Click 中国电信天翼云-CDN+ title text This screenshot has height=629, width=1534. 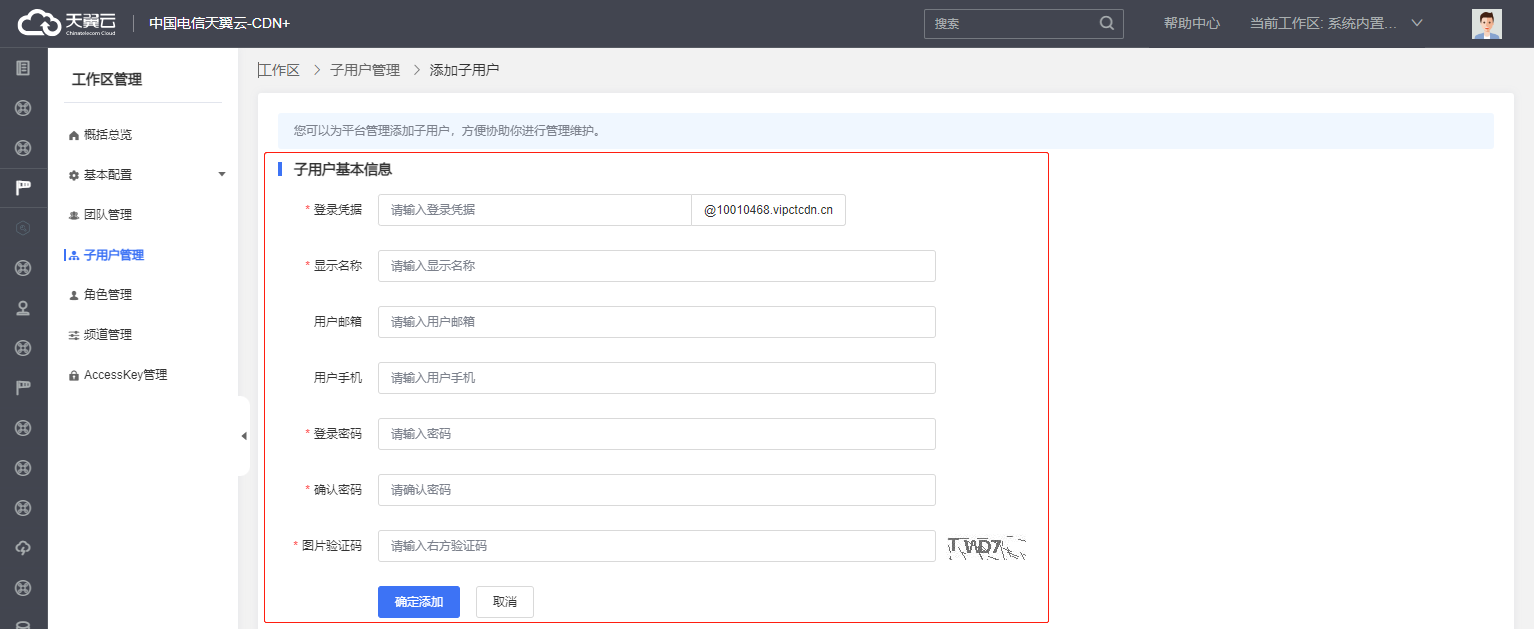point(220,23)
